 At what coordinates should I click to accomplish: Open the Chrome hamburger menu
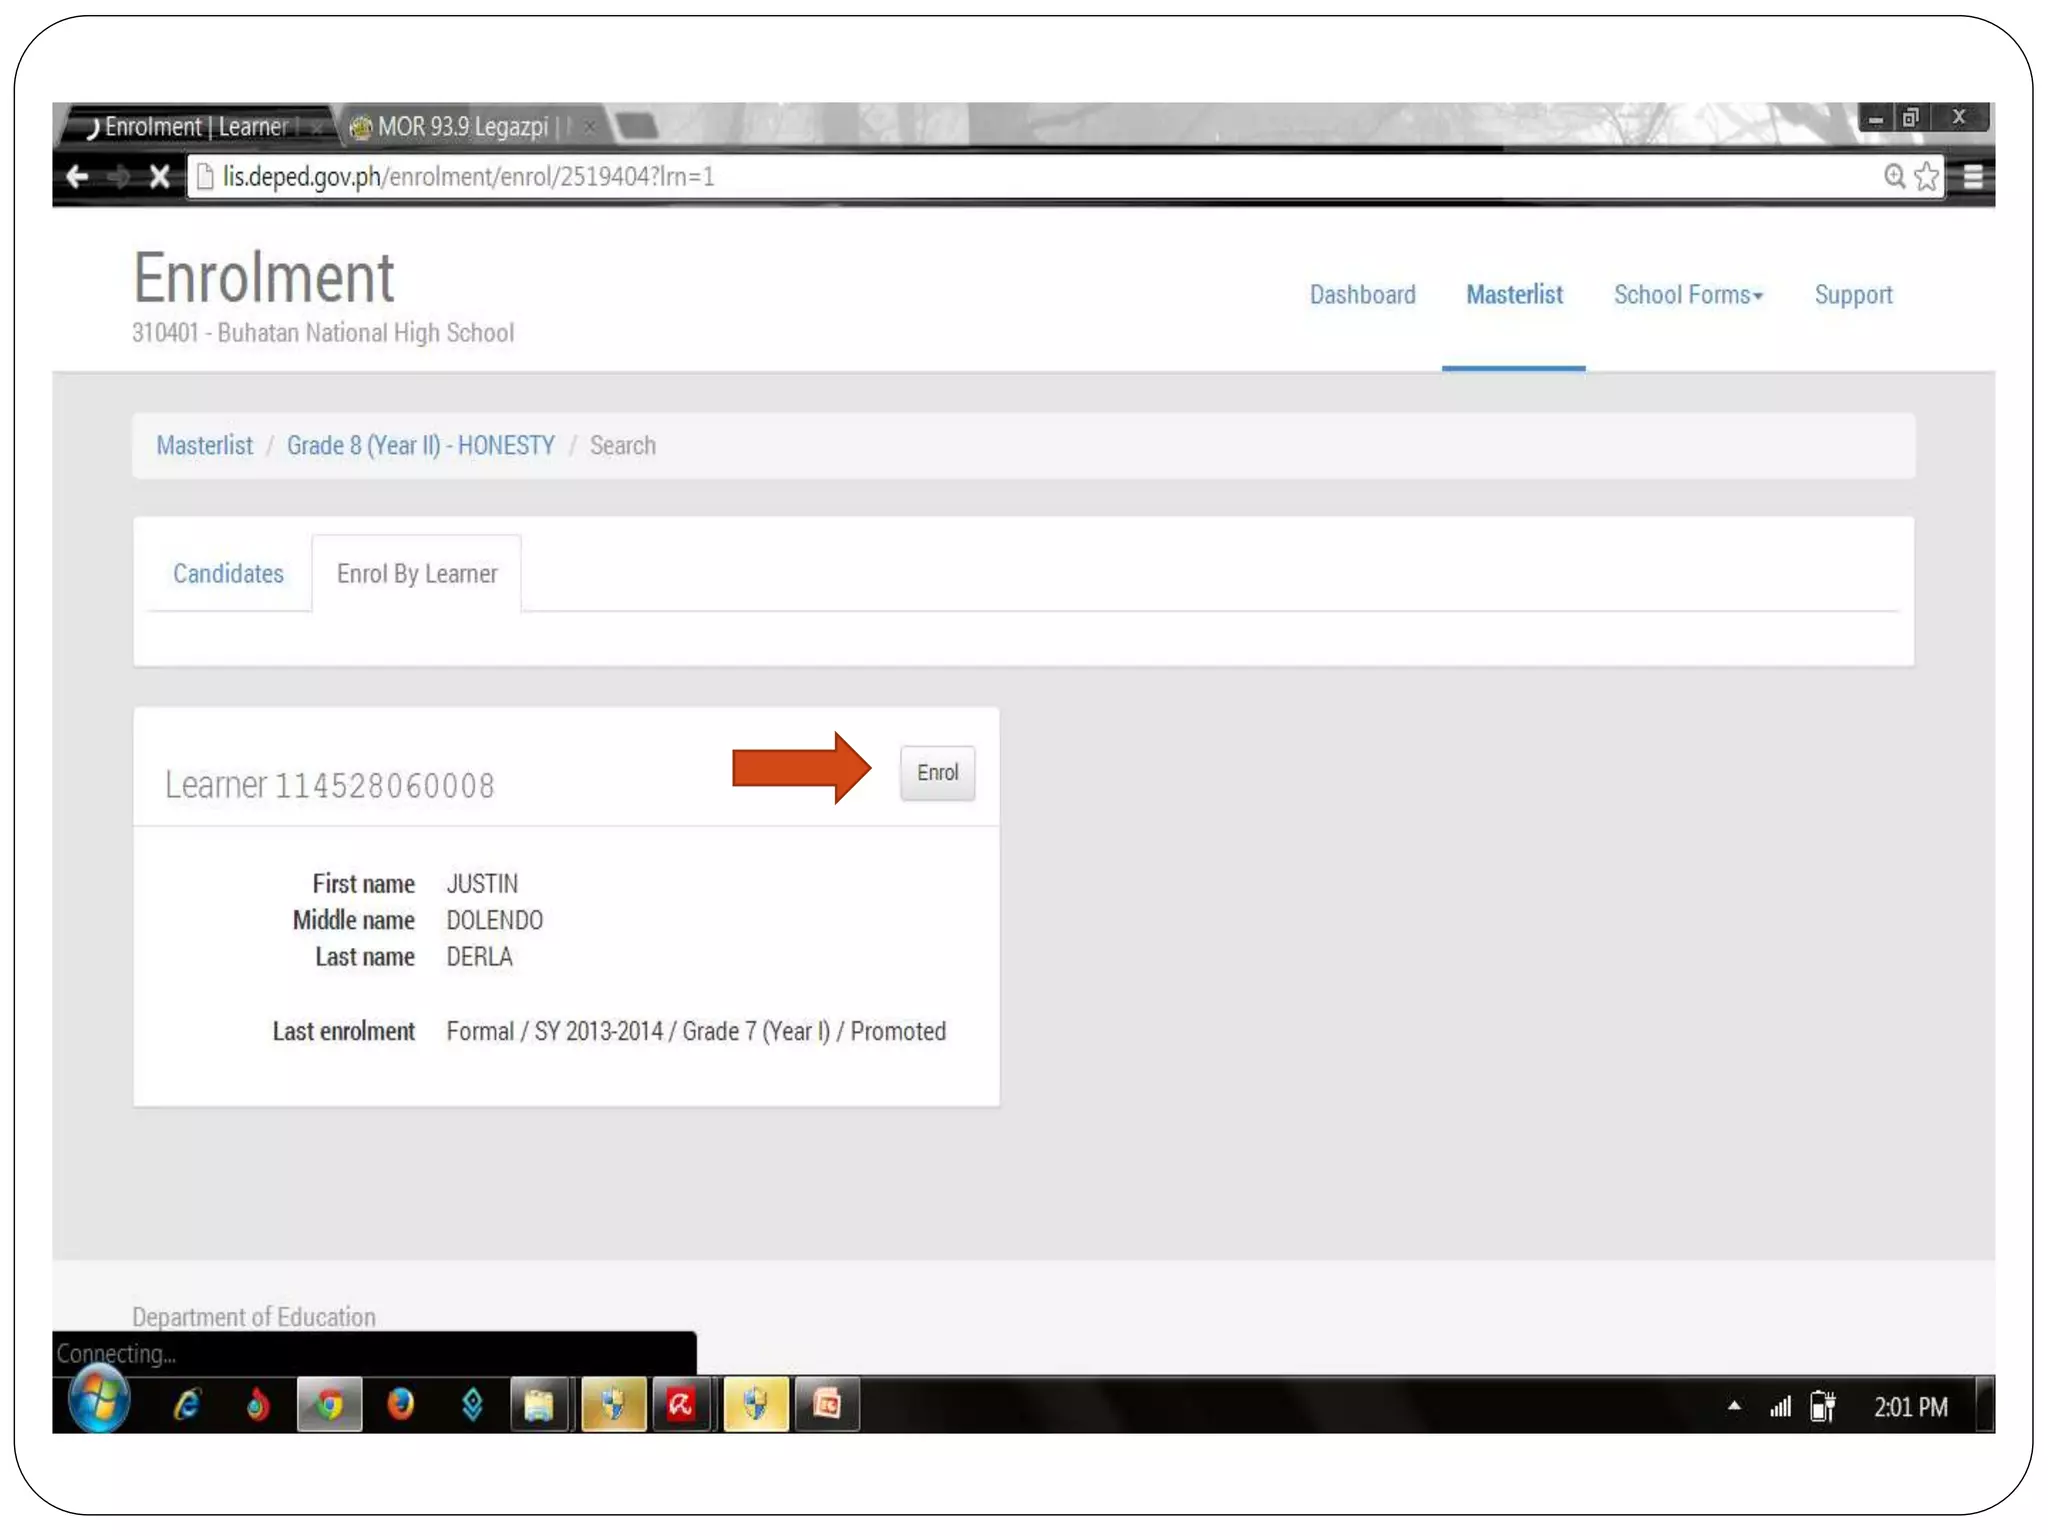coord(1972,177)
